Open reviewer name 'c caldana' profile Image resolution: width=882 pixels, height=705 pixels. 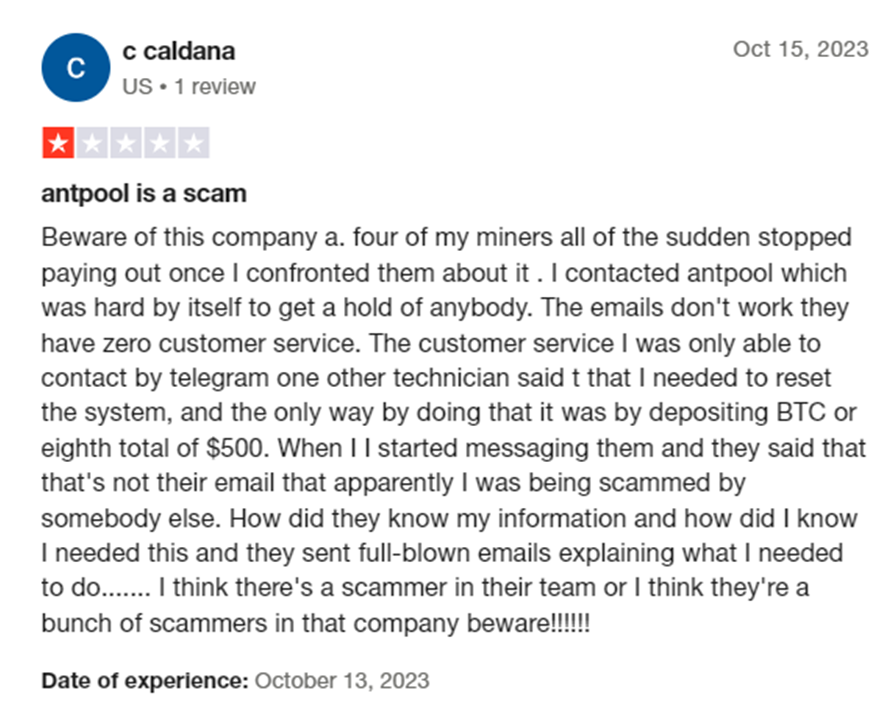pyautogui.click(x=179, y=52)
